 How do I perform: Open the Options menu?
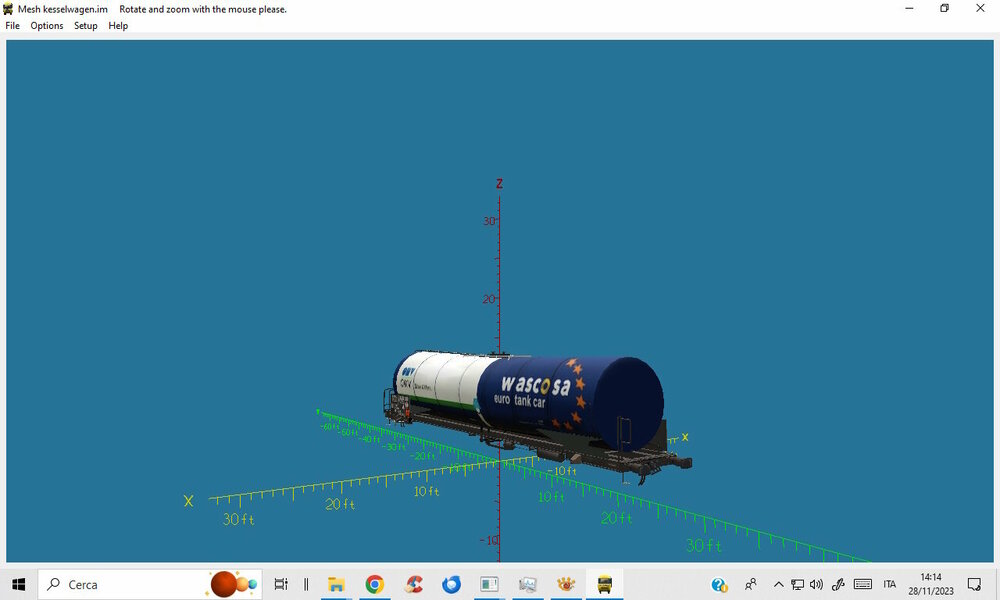point(47,26)
